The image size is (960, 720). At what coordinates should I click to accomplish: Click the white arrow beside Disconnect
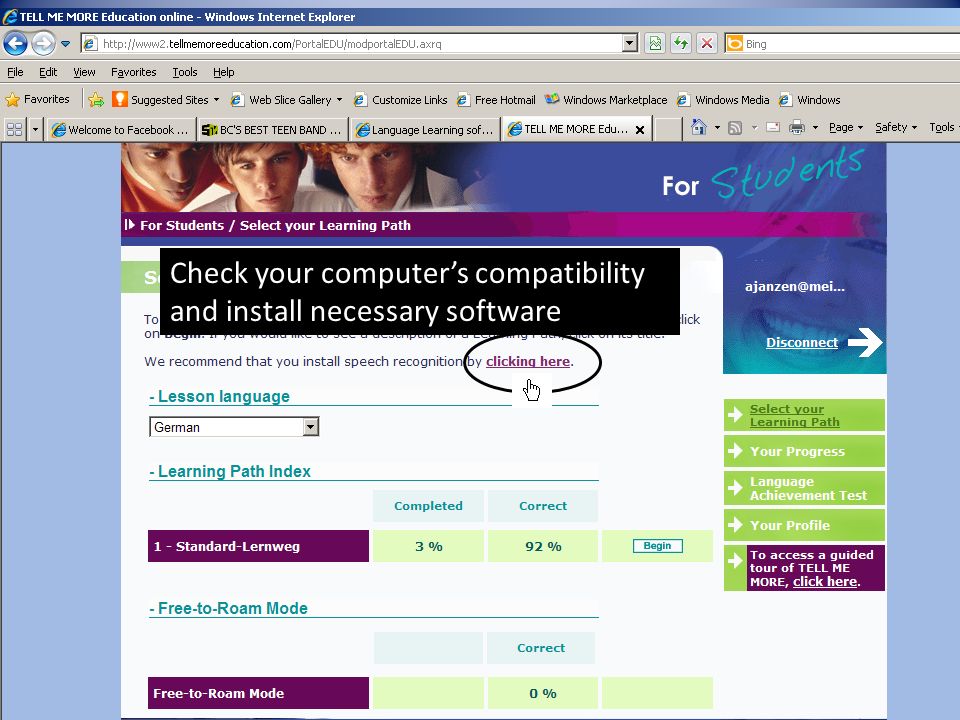864,342
